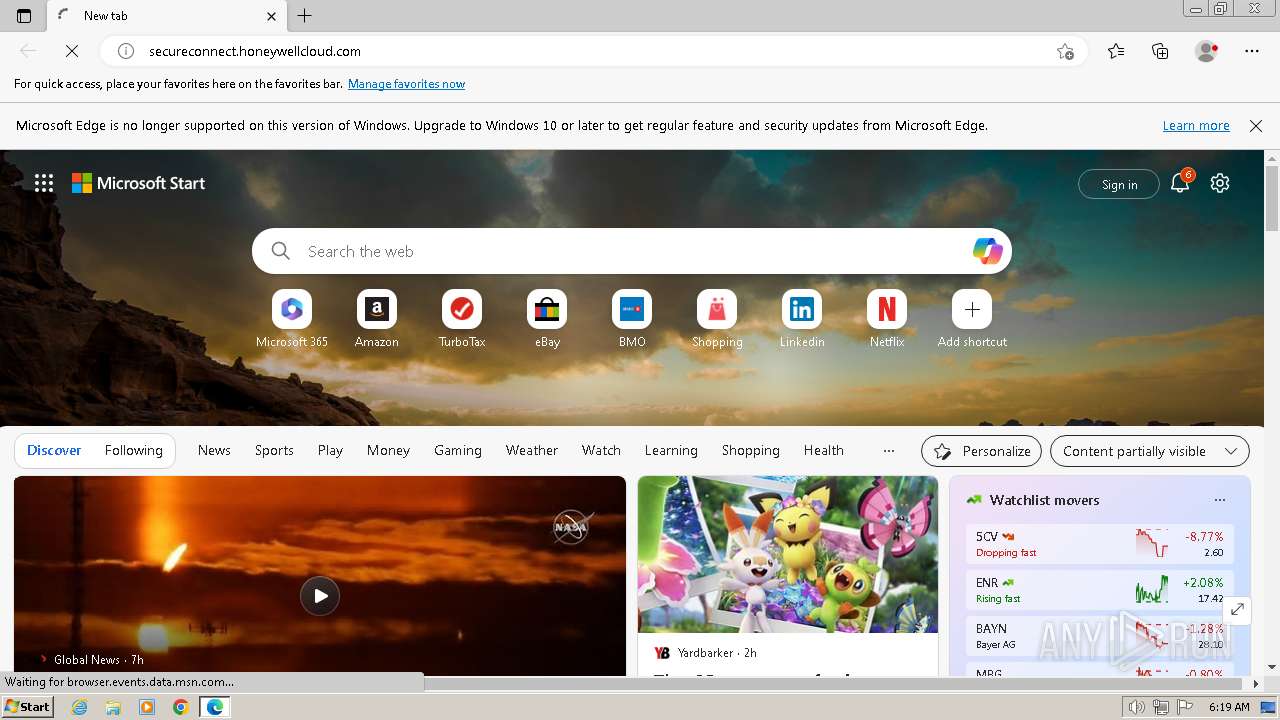Viewport: 1280px width, 720px height.
Task: Open the Shopping feed category
Action: (751, 451)
